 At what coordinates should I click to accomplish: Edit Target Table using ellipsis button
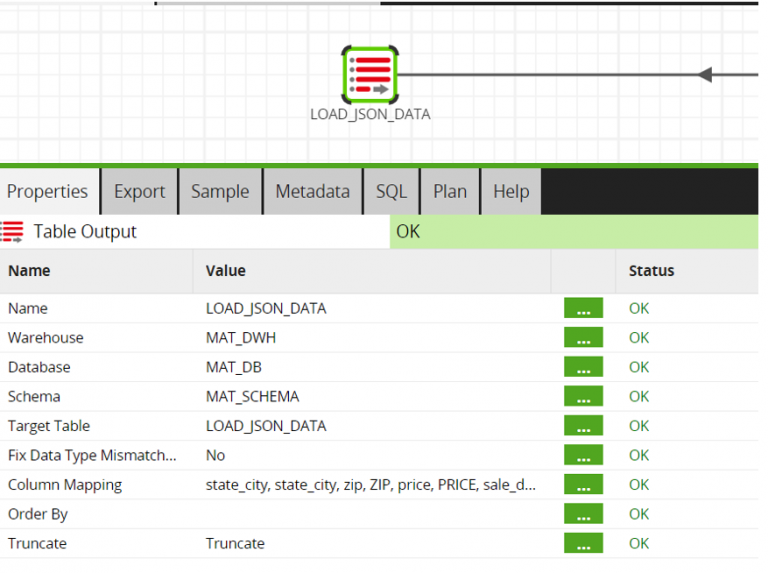[x=583, y=426]
